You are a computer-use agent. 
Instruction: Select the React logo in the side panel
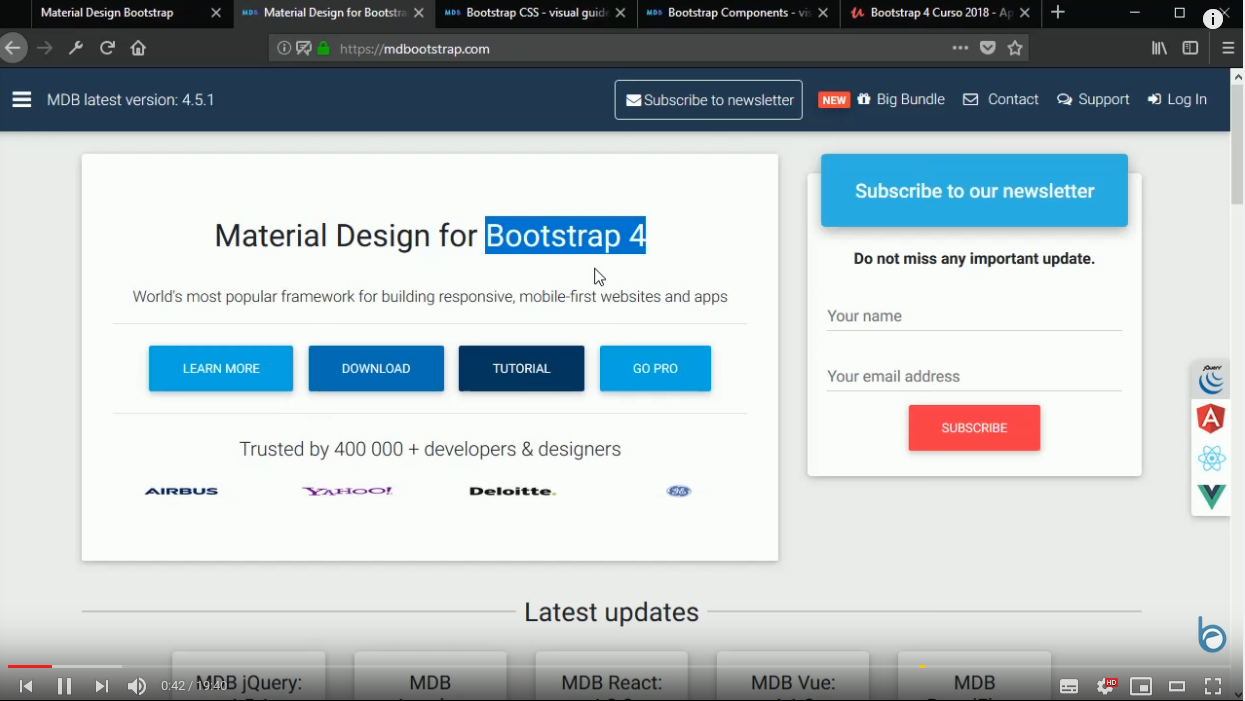click(x=1211, y=459)
